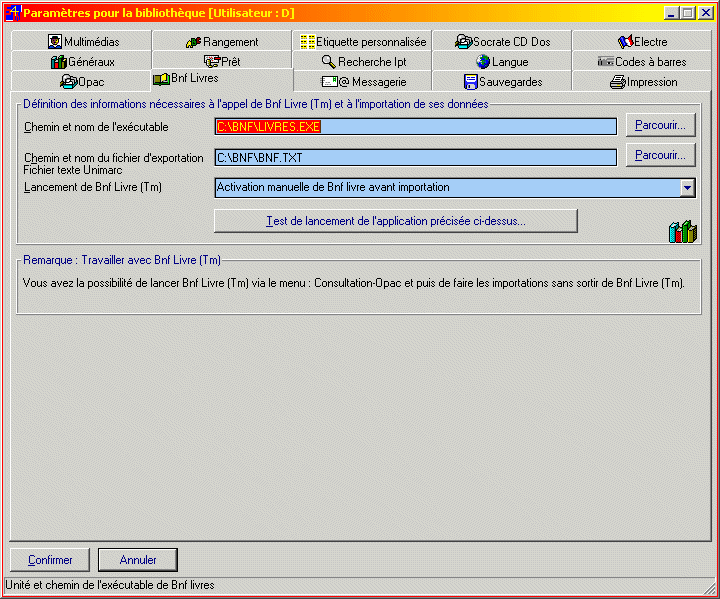Click the Chemin et nom de l'exécutable label
Image resolution: width=720 pixels, height=599 pixels.
point(96,127)
